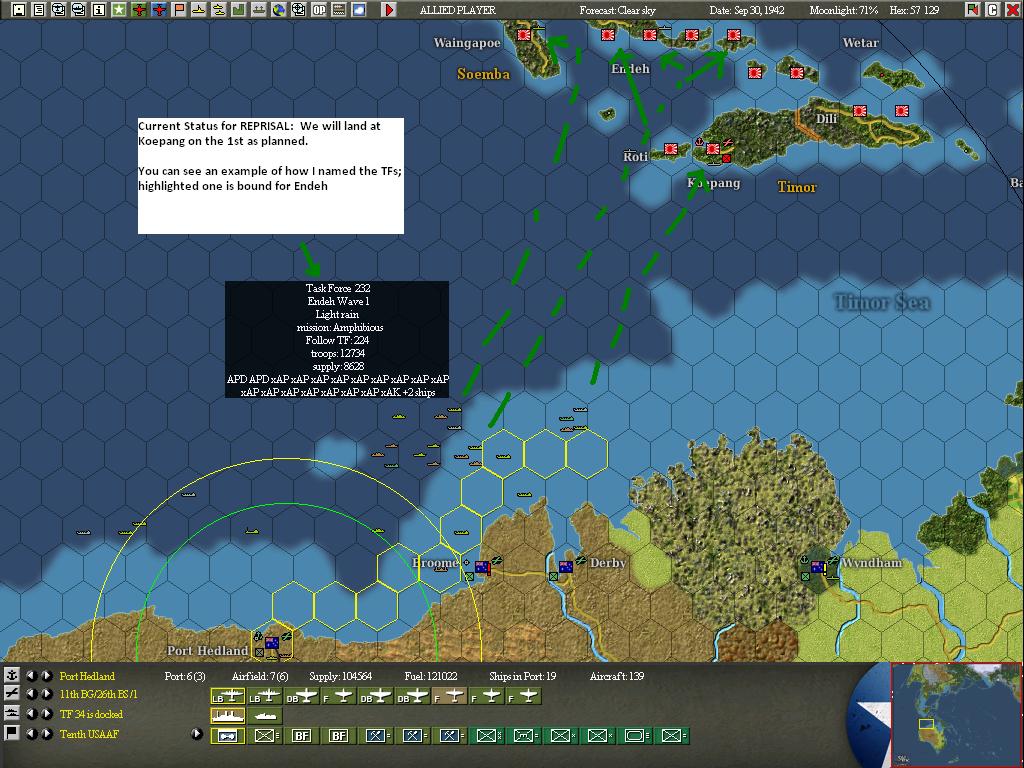Click the Wyndham base flag on the map

[x=816, y=567]
